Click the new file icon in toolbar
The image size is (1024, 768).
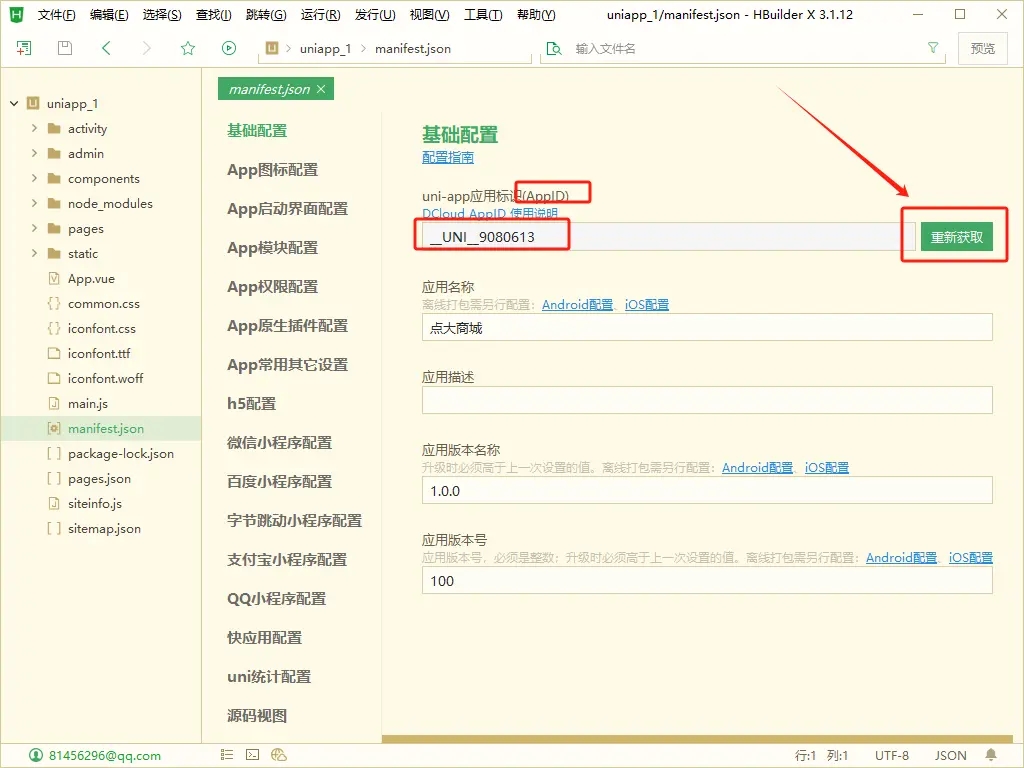(24, 48)
